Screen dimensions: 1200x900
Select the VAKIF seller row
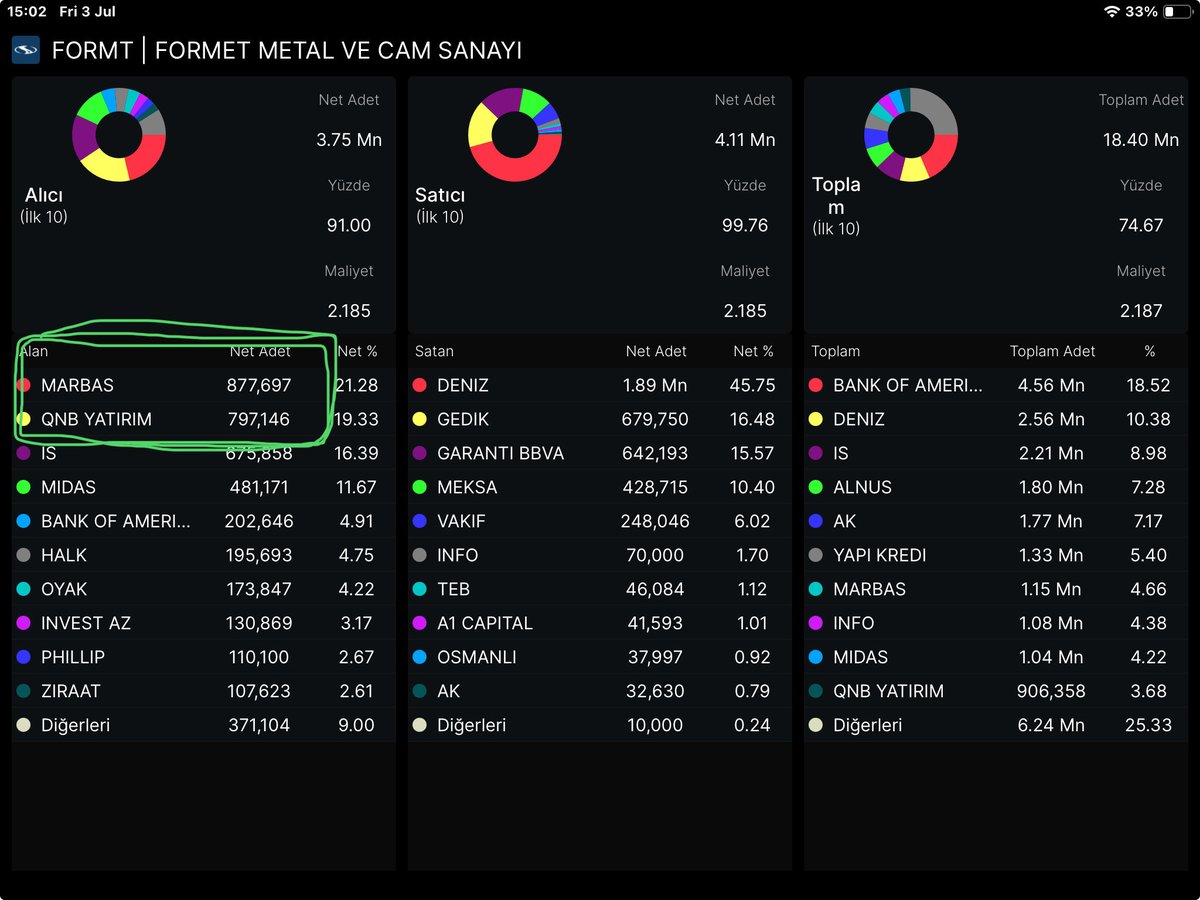click(600, 521)
